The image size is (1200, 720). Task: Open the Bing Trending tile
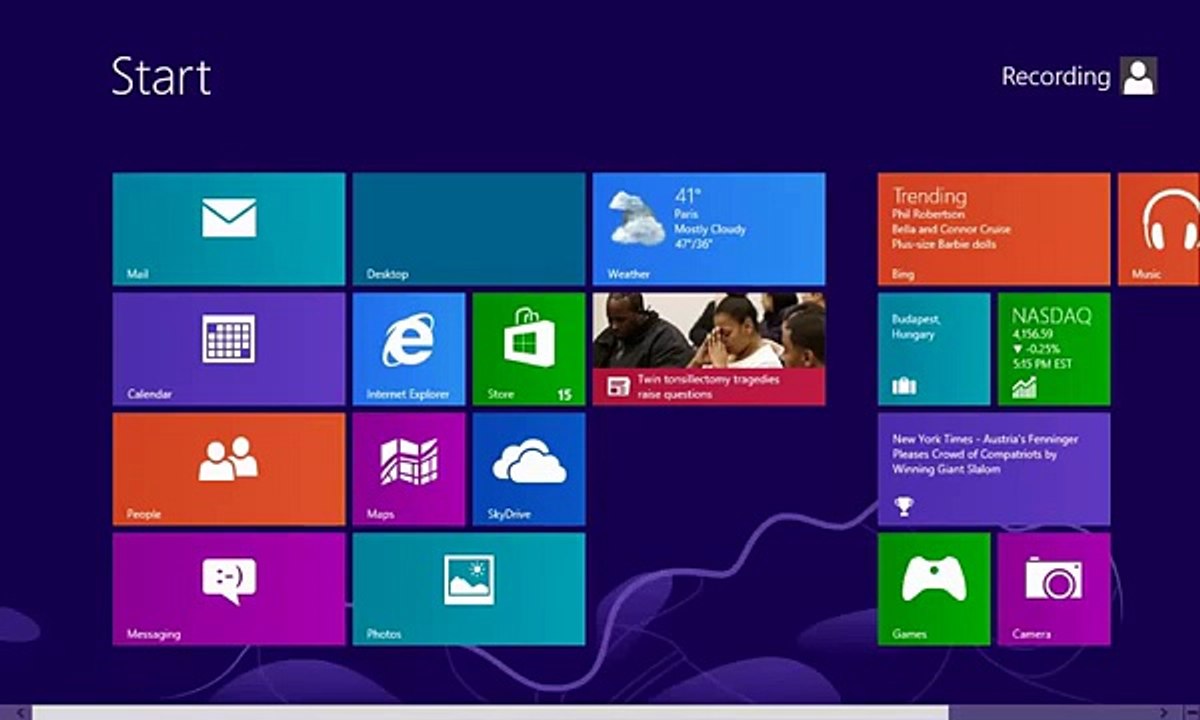[x=994, y=229]
